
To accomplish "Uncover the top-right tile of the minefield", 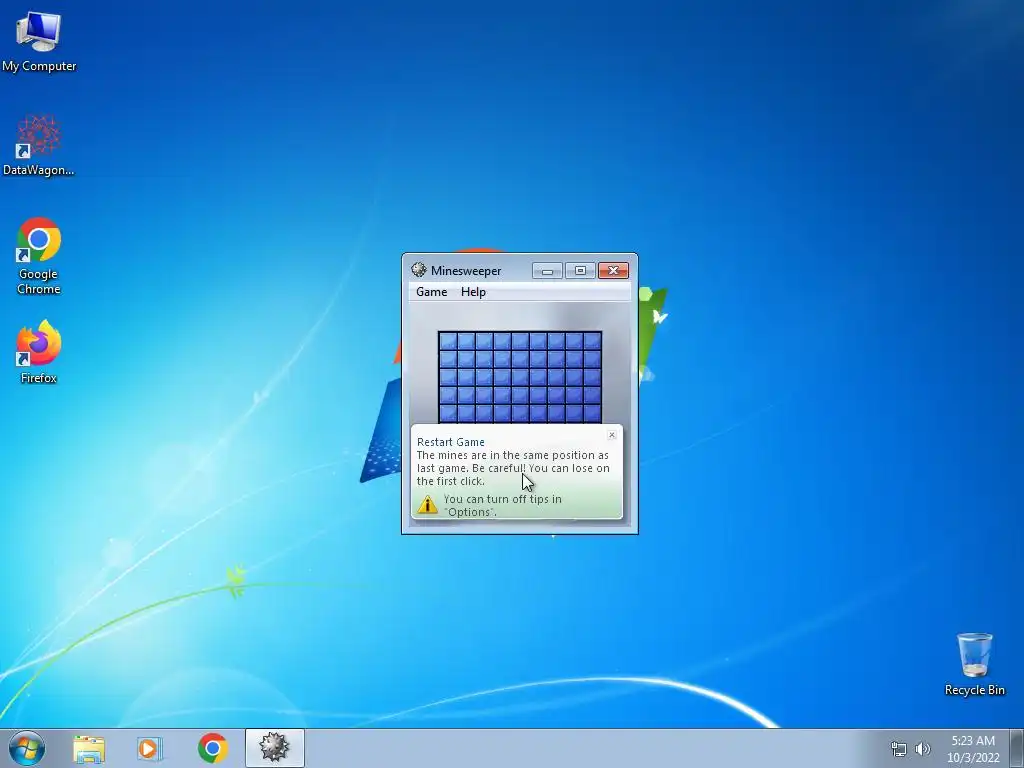I will [x=592, y=341].
